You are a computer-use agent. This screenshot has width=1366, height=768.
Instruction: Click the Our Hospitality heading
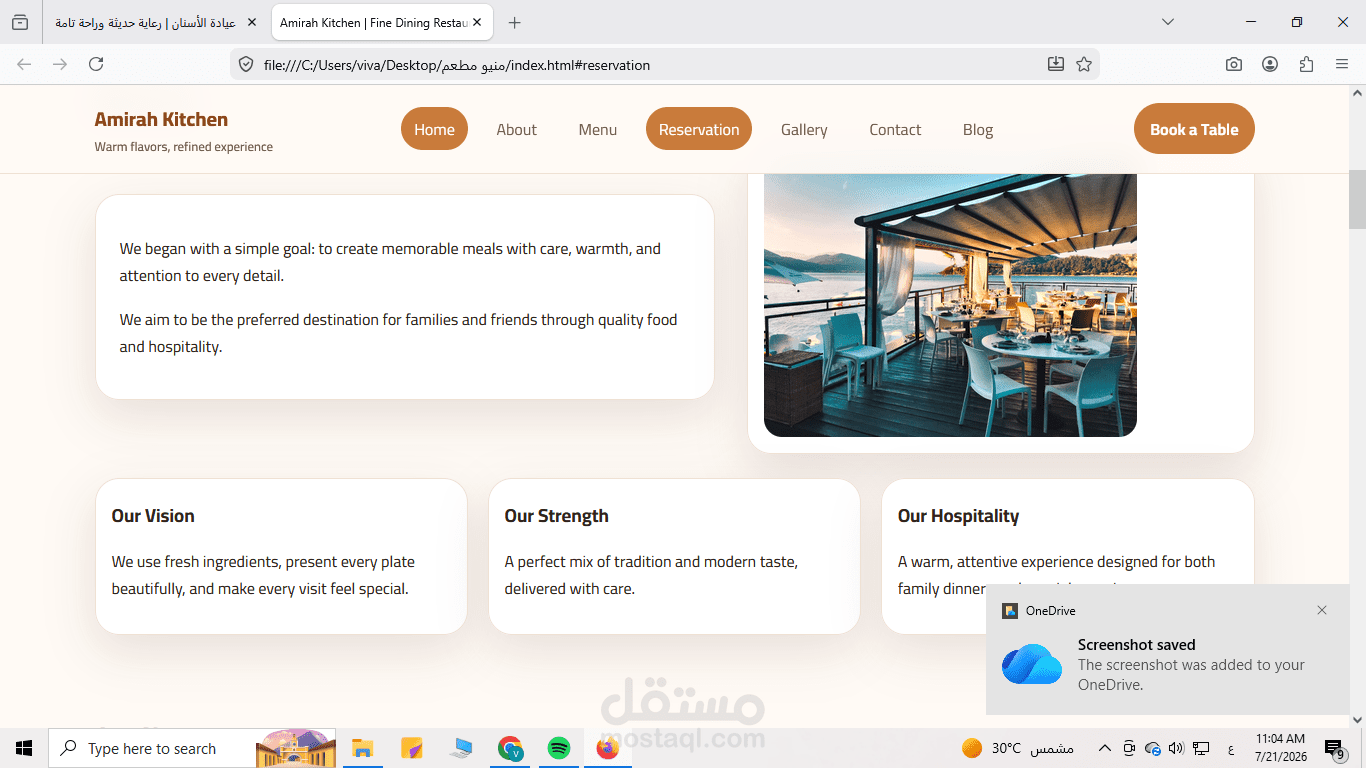point(958,516)
